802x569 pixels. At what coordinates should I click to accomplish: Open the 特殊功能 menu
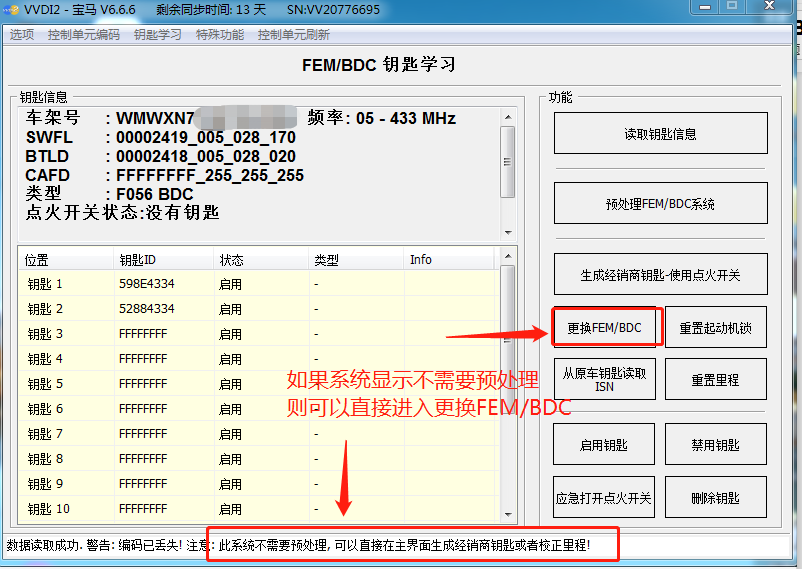tap(220, 35)
